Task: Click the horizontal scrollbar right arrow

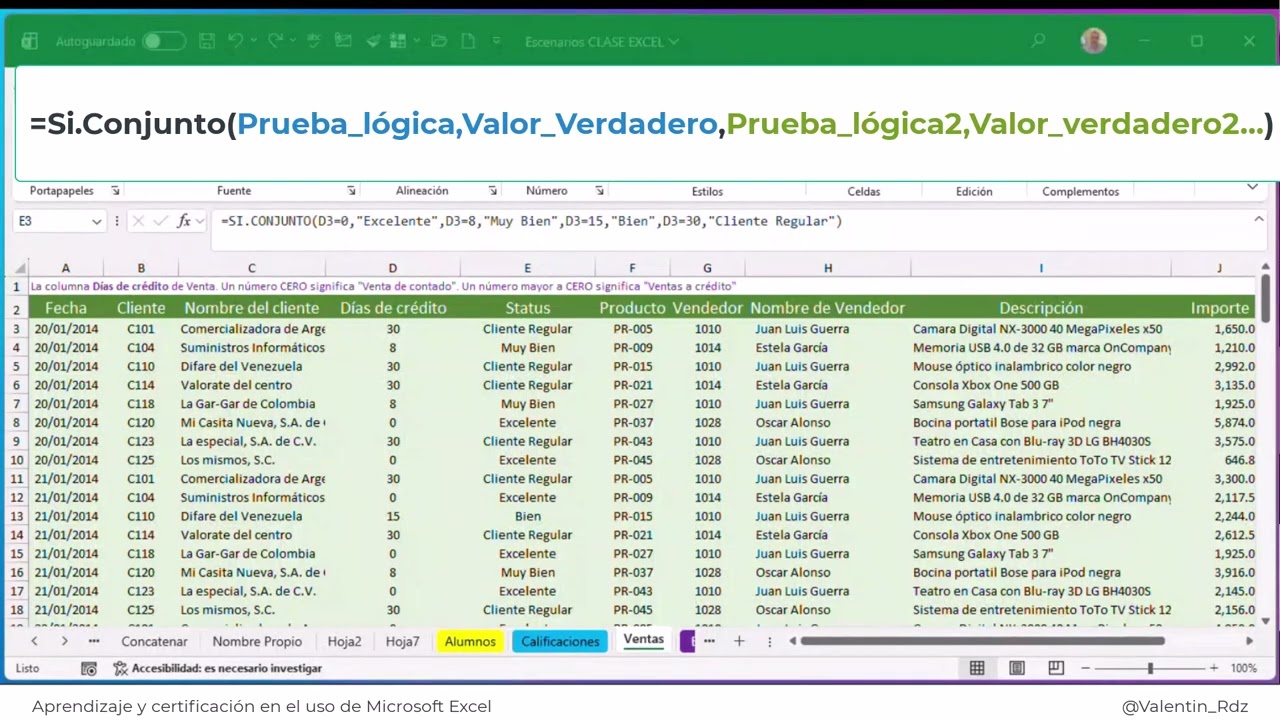Action: (1249, 641)
